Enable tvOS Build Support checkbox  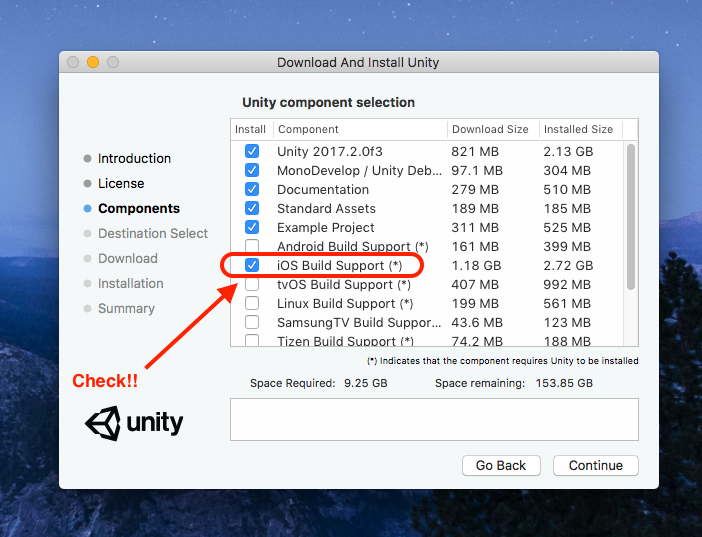pyautogui.click(x=252, y=284)
